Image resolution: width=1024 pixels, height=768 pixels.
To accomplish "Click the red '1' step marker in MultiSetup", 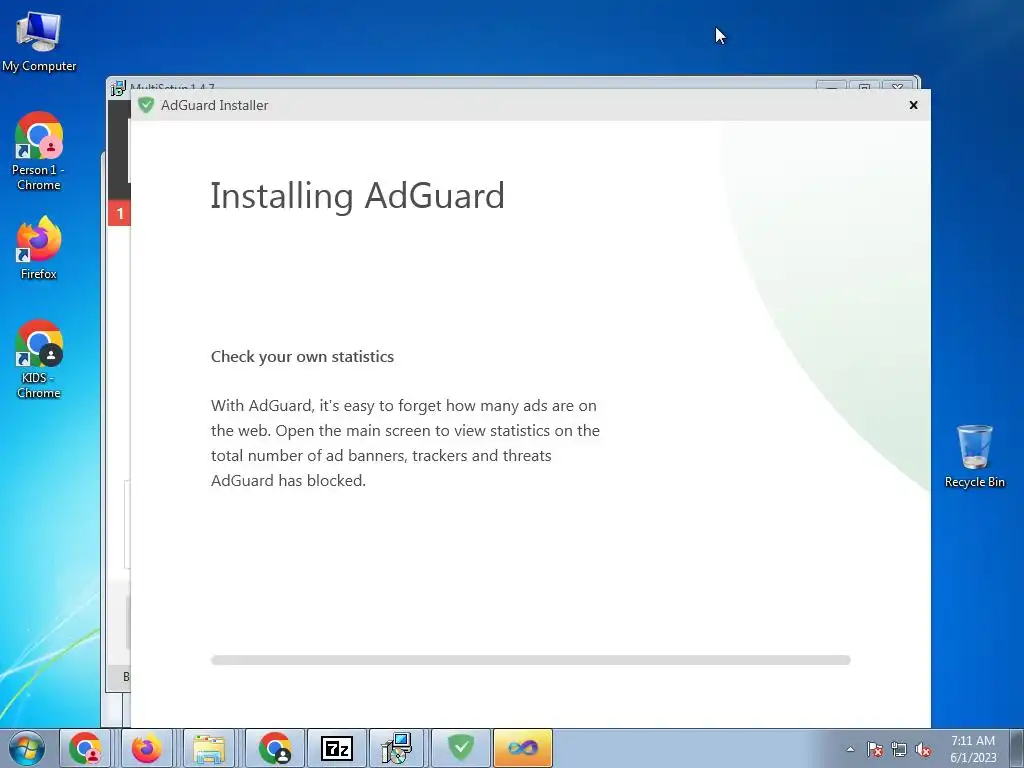I will [120, 213].
